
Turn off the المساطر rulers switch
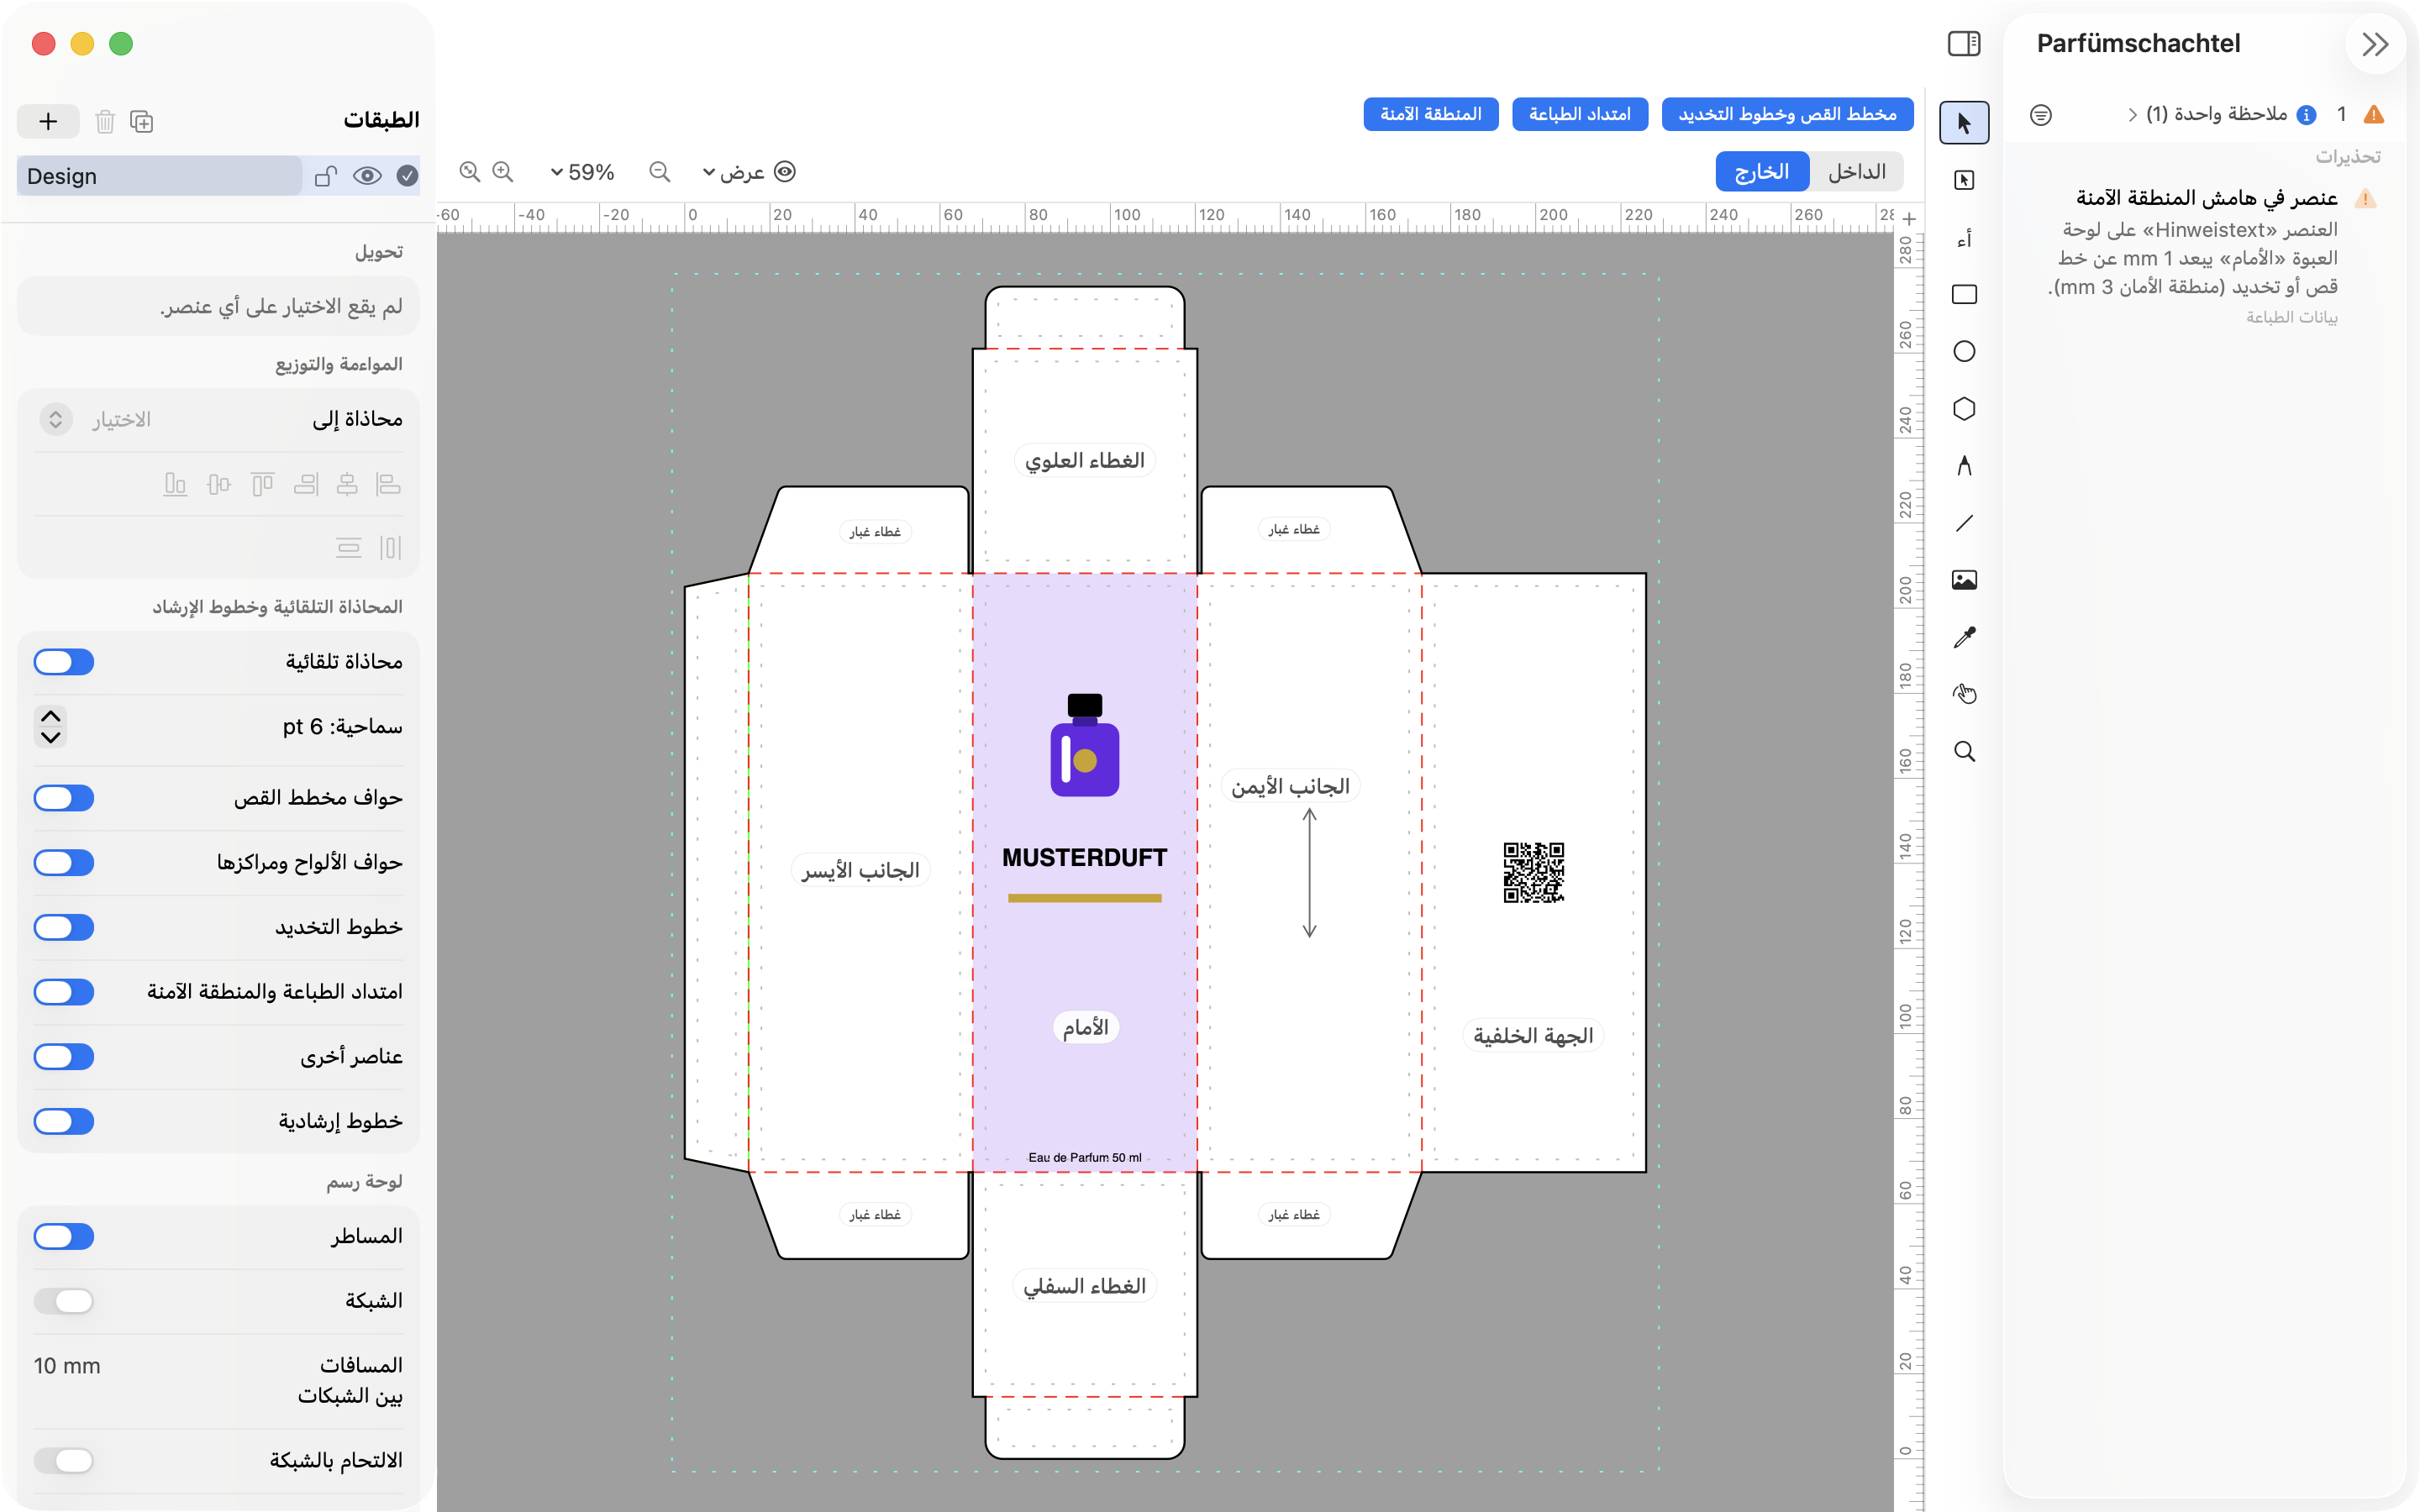tap(64, 1236)
